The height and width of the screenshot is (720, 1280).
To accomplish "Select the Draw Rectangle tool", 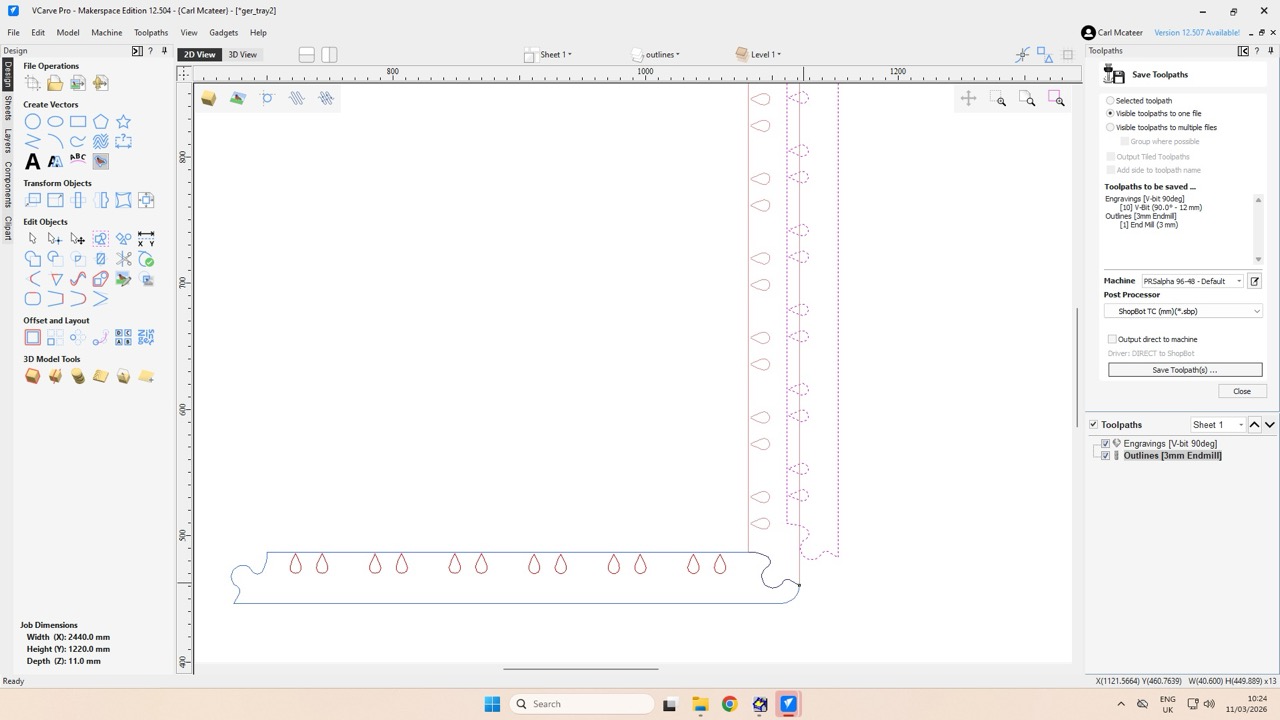I will click(x=78, y=122).
